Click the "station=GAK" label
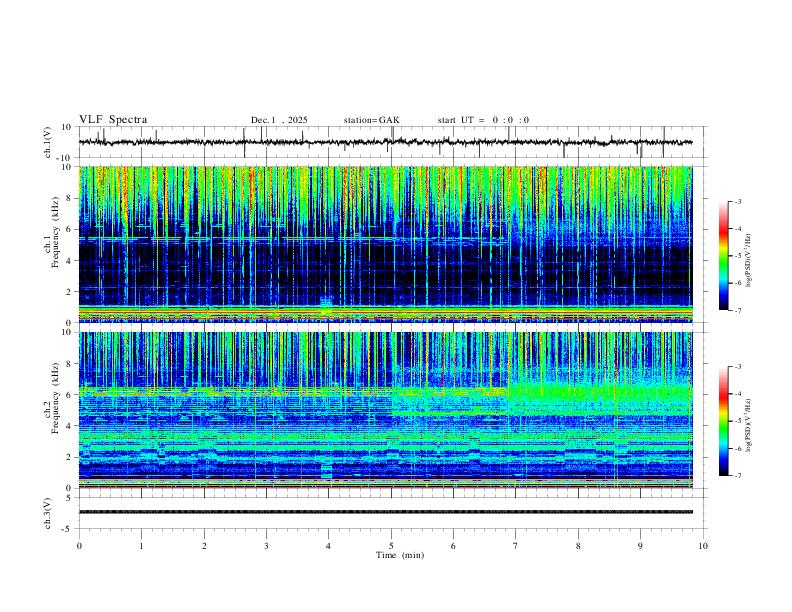Viewport: 792px width, 612px height. click(x=371, y=120)
